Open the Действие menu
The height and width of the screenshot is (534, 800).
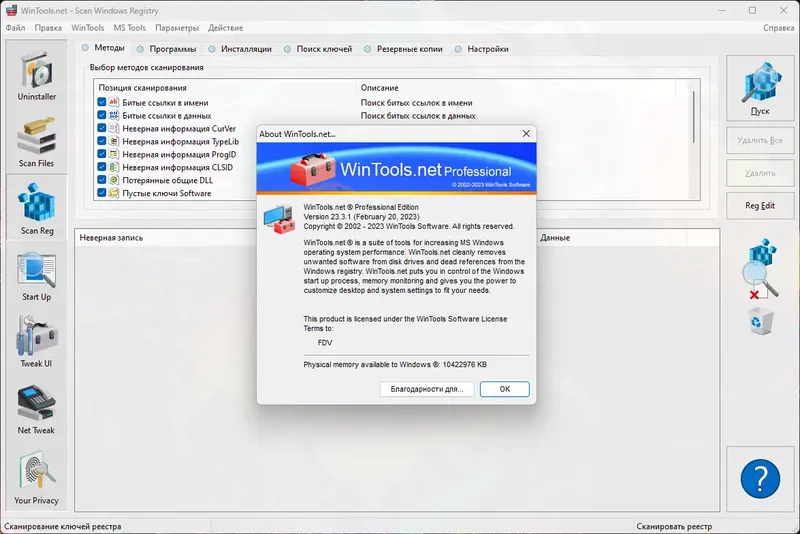(225, 28)
